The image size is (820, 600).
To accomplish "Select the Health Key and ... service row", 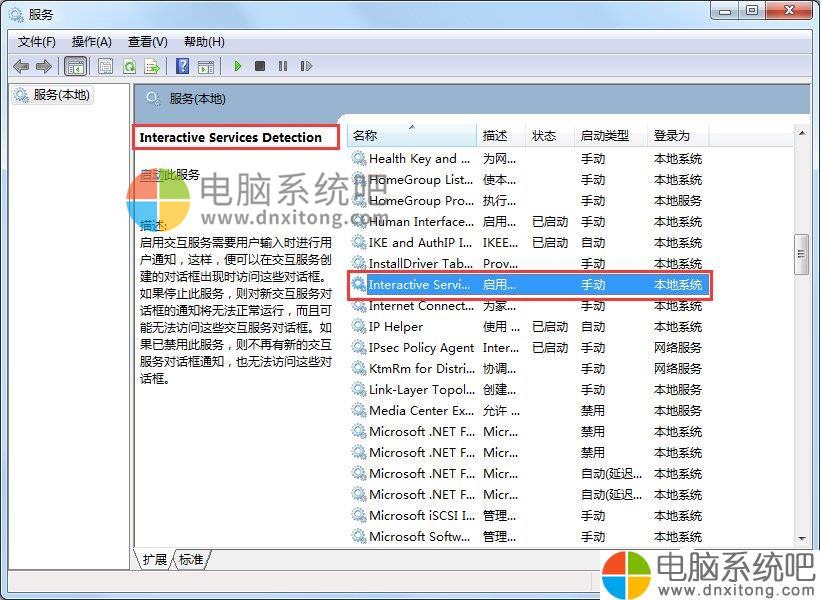I will coord(528,159).
